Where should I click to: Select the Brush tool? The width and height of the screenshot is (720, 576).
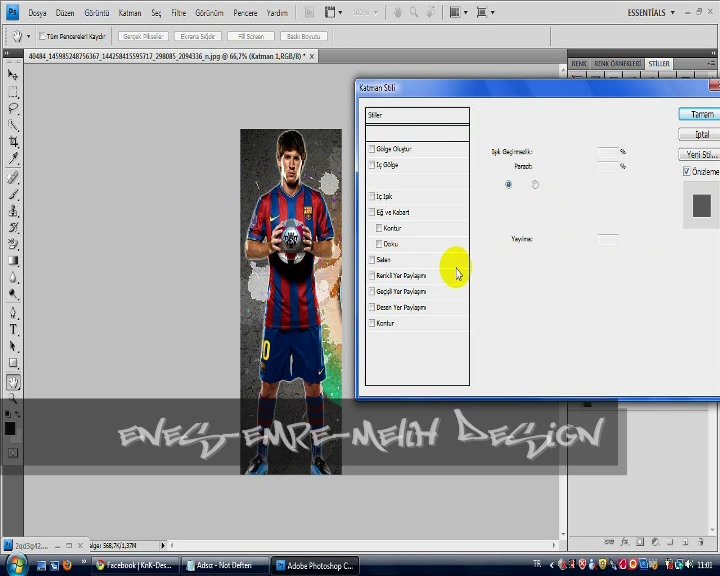[13, 194]
